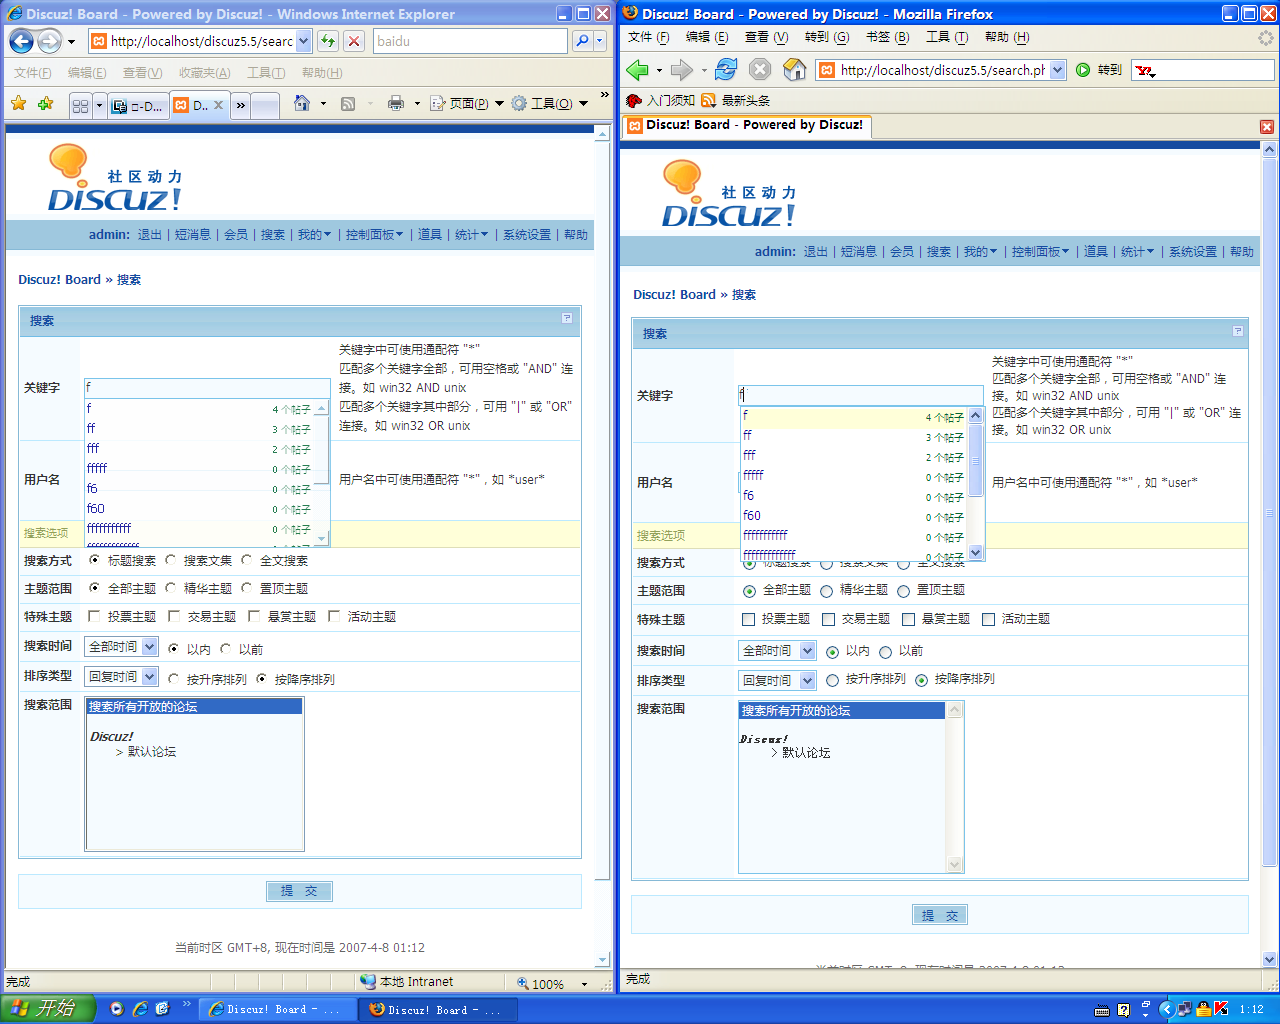Open Internet Explorer 查看(V) menu

pyautogui.click(x=142, y=73)
